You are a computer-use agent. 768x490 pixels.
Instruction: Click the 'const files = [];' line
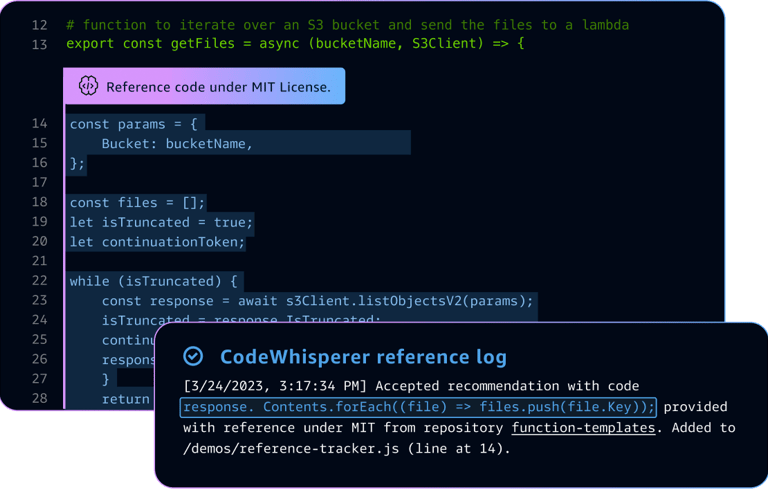coord(137,203)
